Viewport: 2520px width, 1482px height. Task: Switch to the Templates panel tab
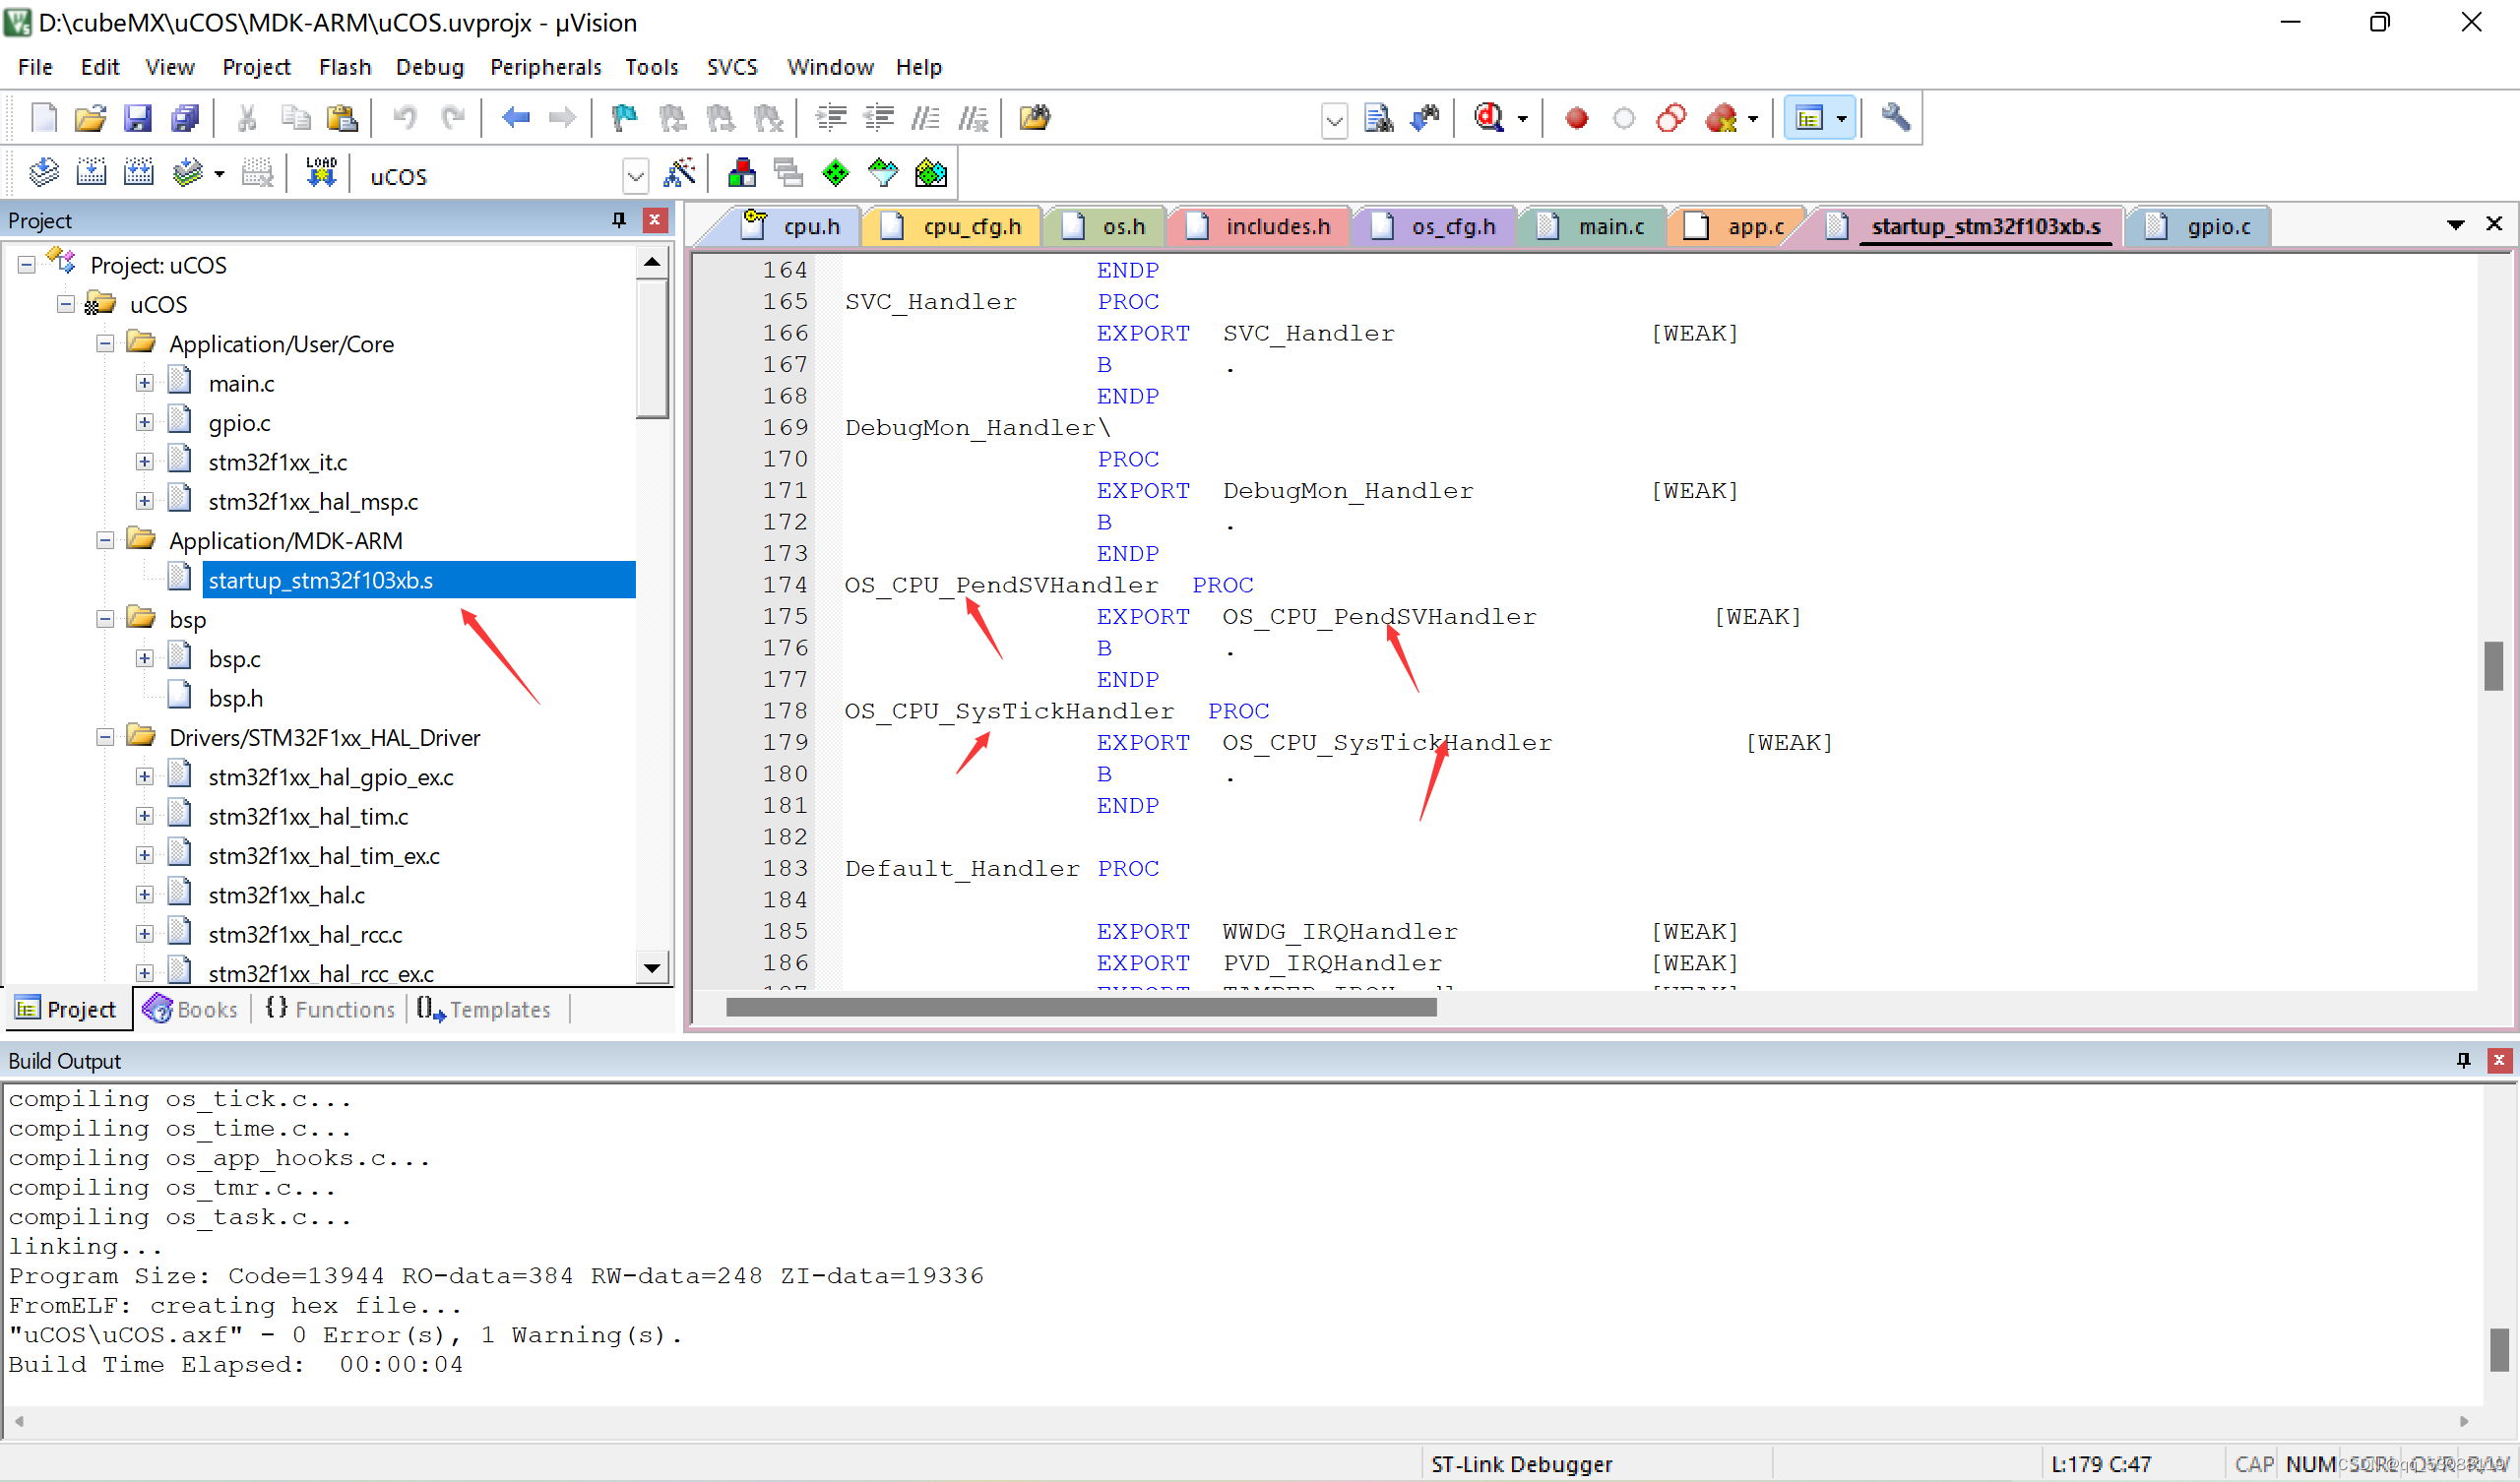[485, 1009]
